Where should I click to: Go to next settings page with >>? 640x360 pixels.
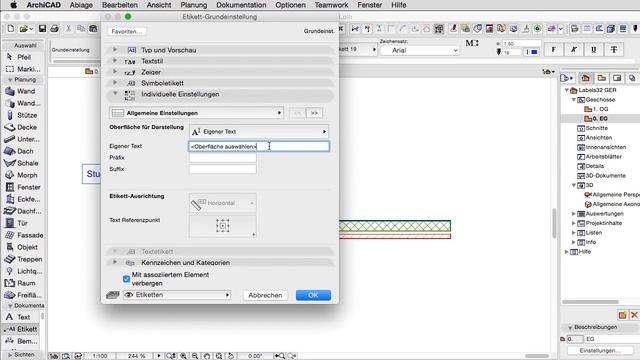point(314,113)
